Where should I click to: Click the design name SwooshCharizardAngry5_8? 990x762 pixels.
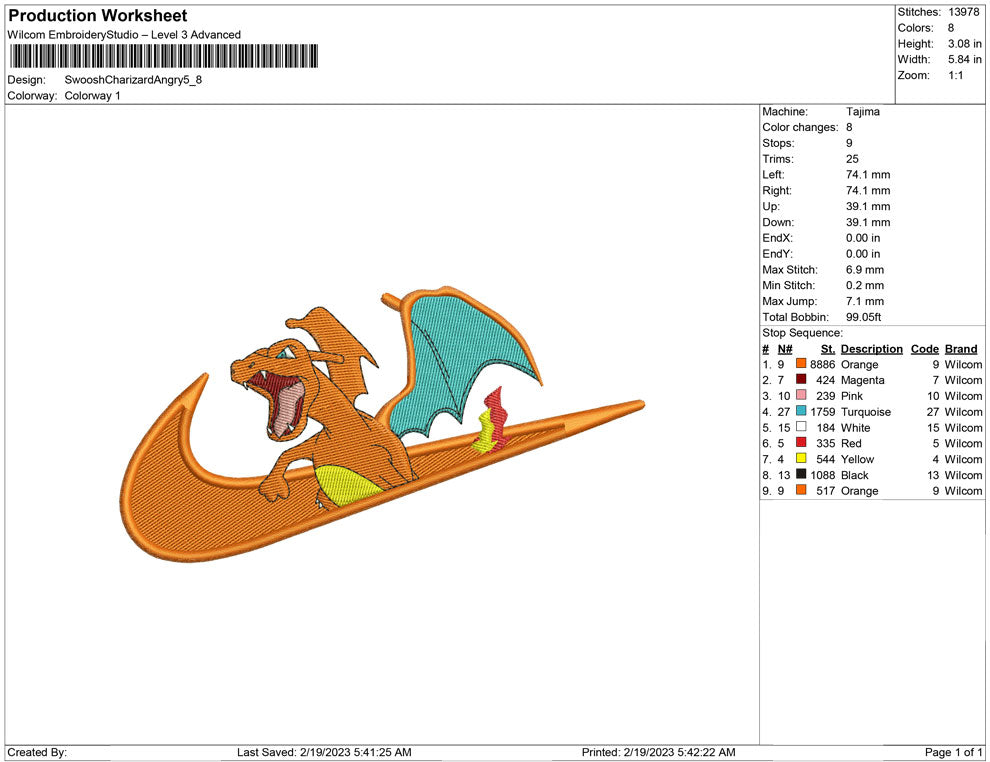pyautogui.click(x=133, y=80)
